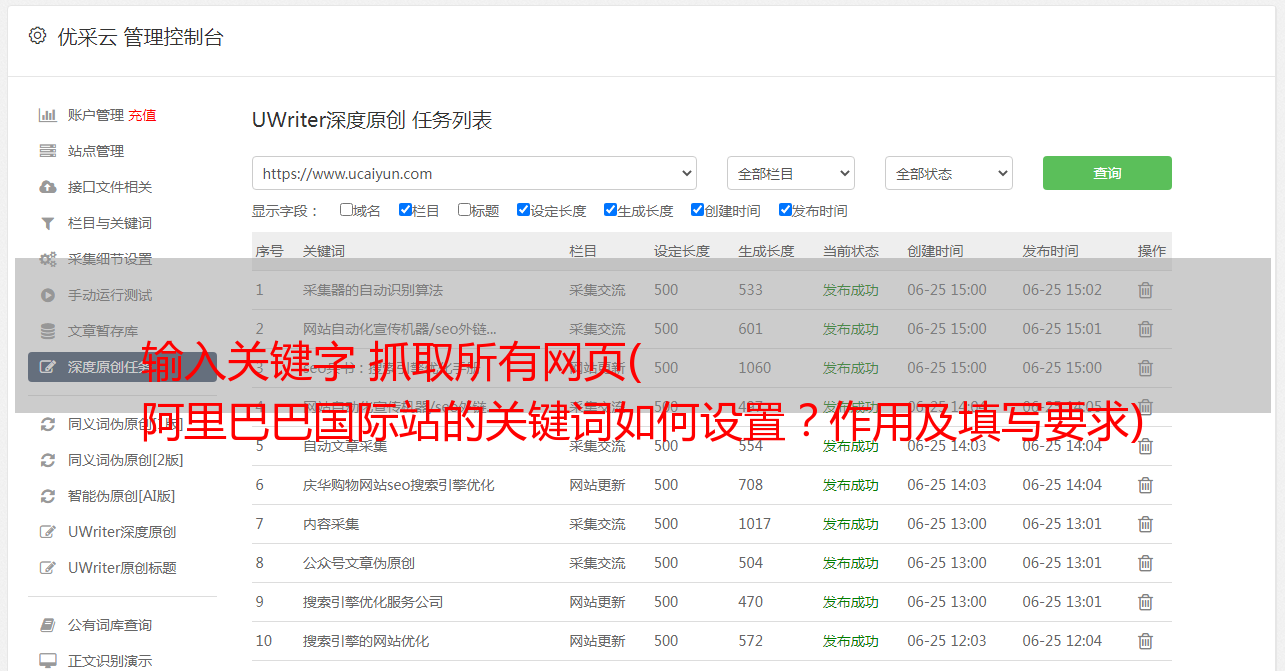Click 创建时间 column header

(x=935, y=251)
